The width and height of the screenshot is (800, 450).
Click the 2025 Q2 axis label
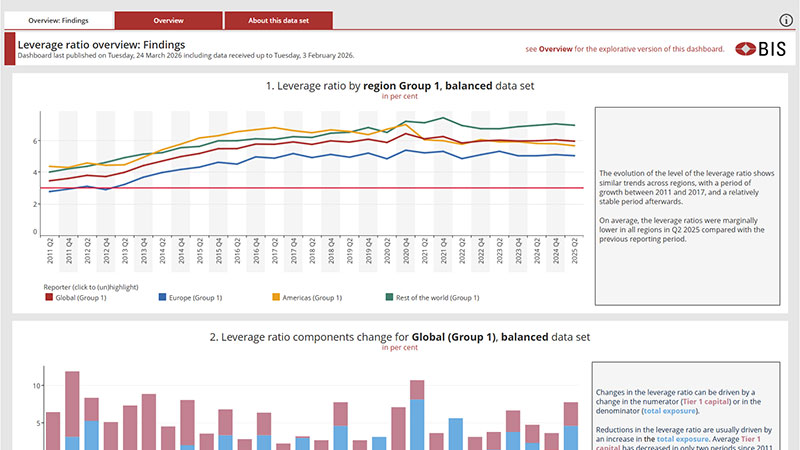click(574, 251)
